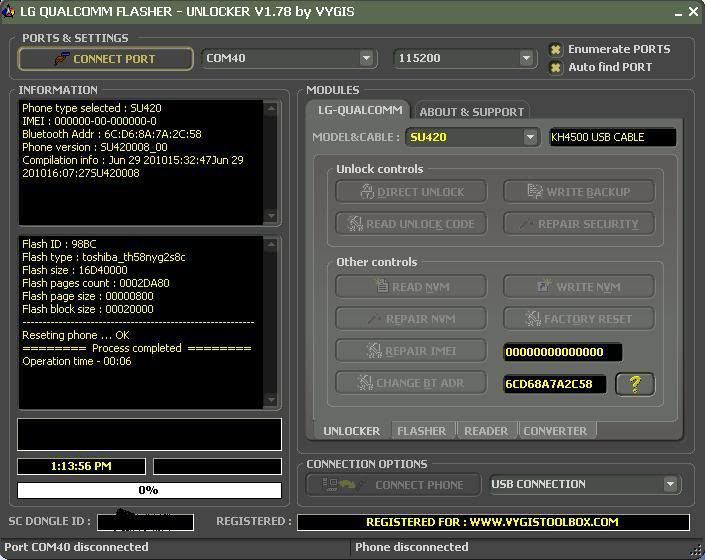Image resolution: width=705 pixels, height=560 pixels.
Task: Click 'Port COM40 disconnected' status text
Action: pos(76,547)
